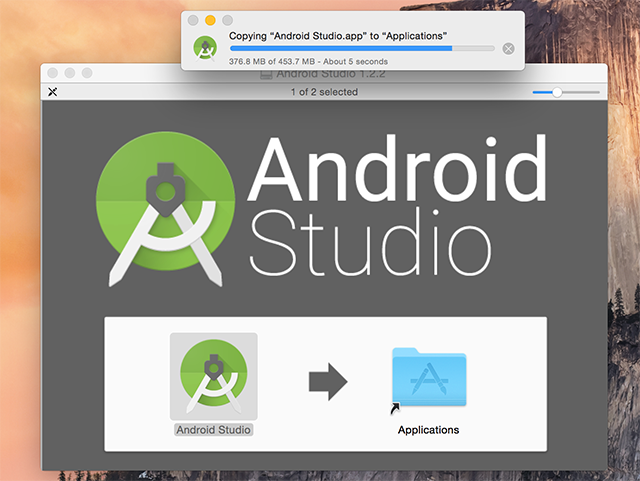Click the close button of Android Studio 1.2.2 window
The image size is (640, 481).
point(53,73)
